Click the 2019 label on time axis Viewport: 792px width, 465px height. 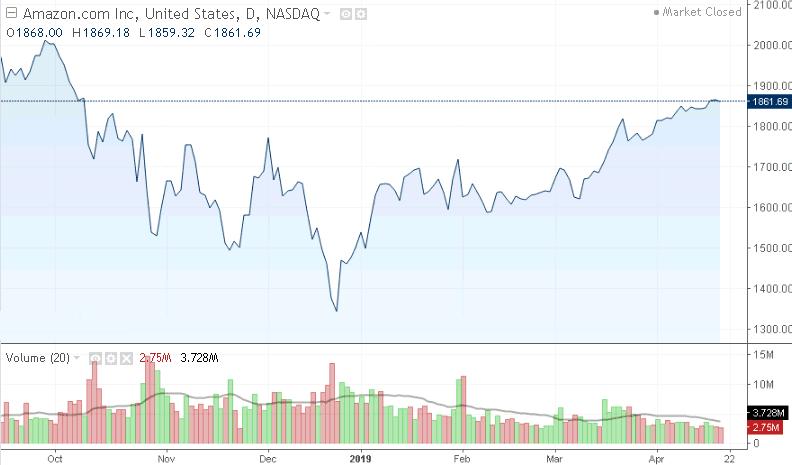tap(360, 456)
